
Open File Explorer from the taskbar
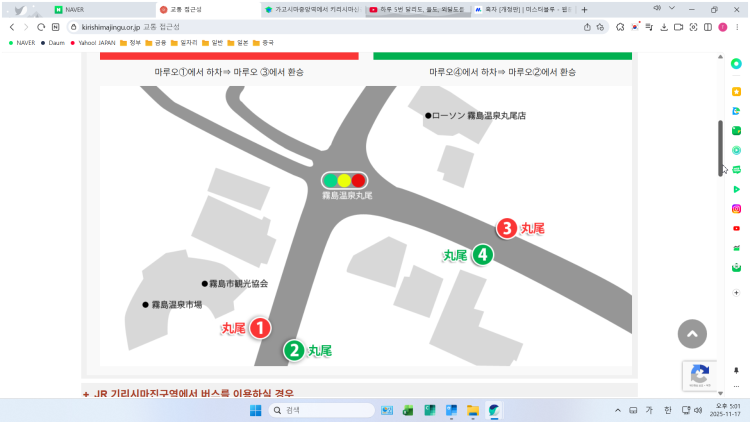tap(474, 410)
